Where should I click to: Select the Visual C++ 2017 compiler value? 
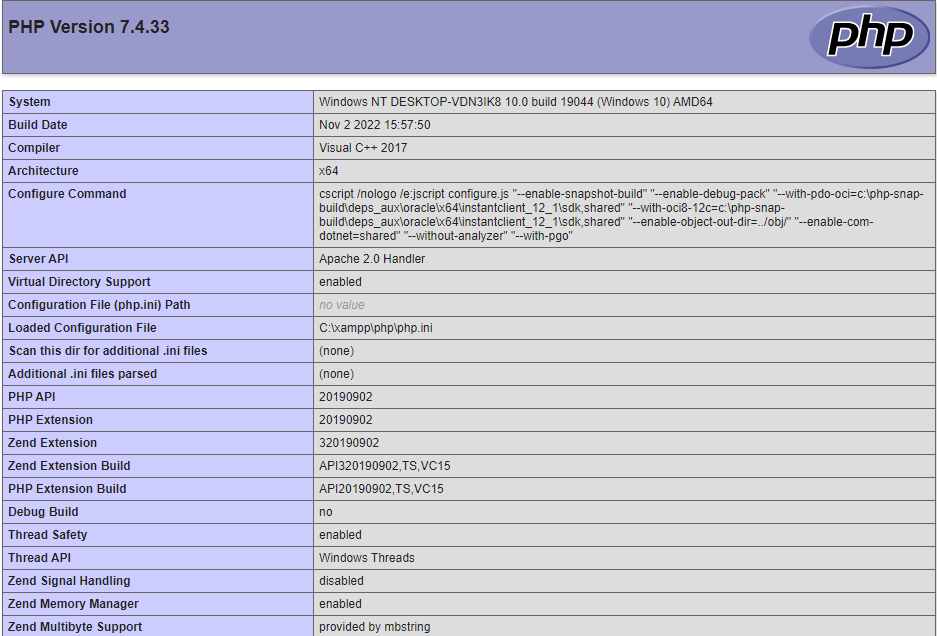(363, 148)
